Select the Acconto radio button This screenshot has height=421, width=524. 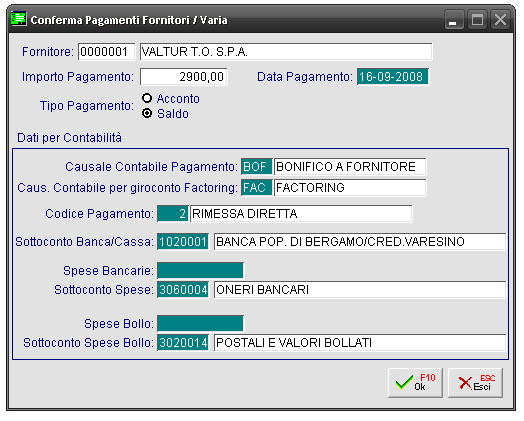[x=147, y=98]
